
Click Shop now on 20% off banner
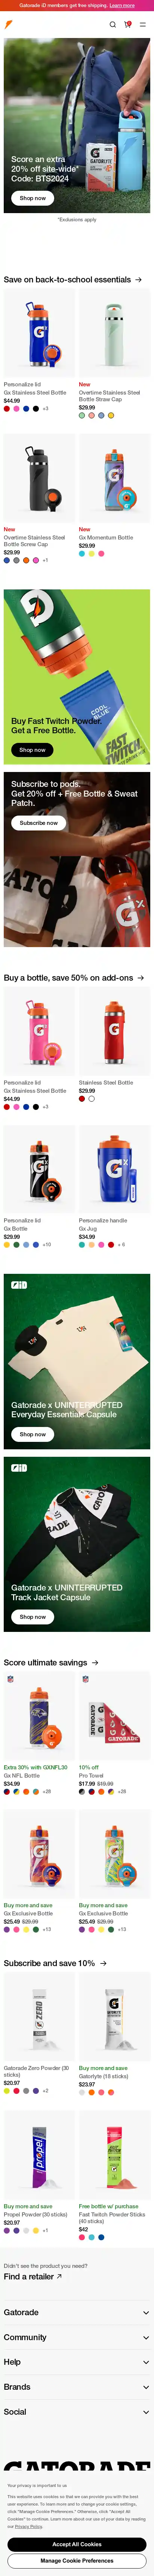(32, 198)
